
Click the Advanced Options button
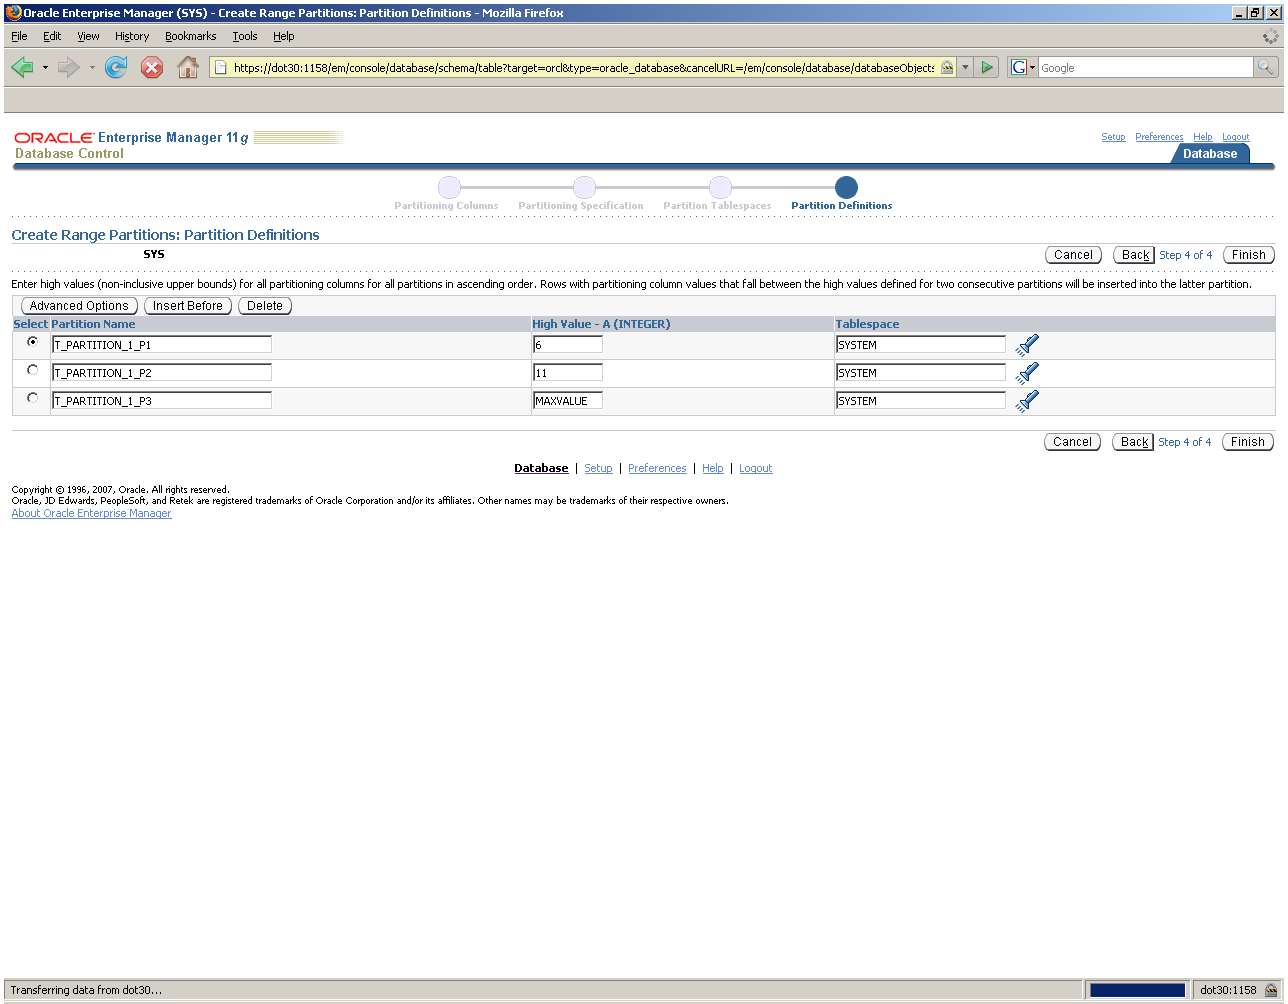pyautogui.click(x=79, y=306)
